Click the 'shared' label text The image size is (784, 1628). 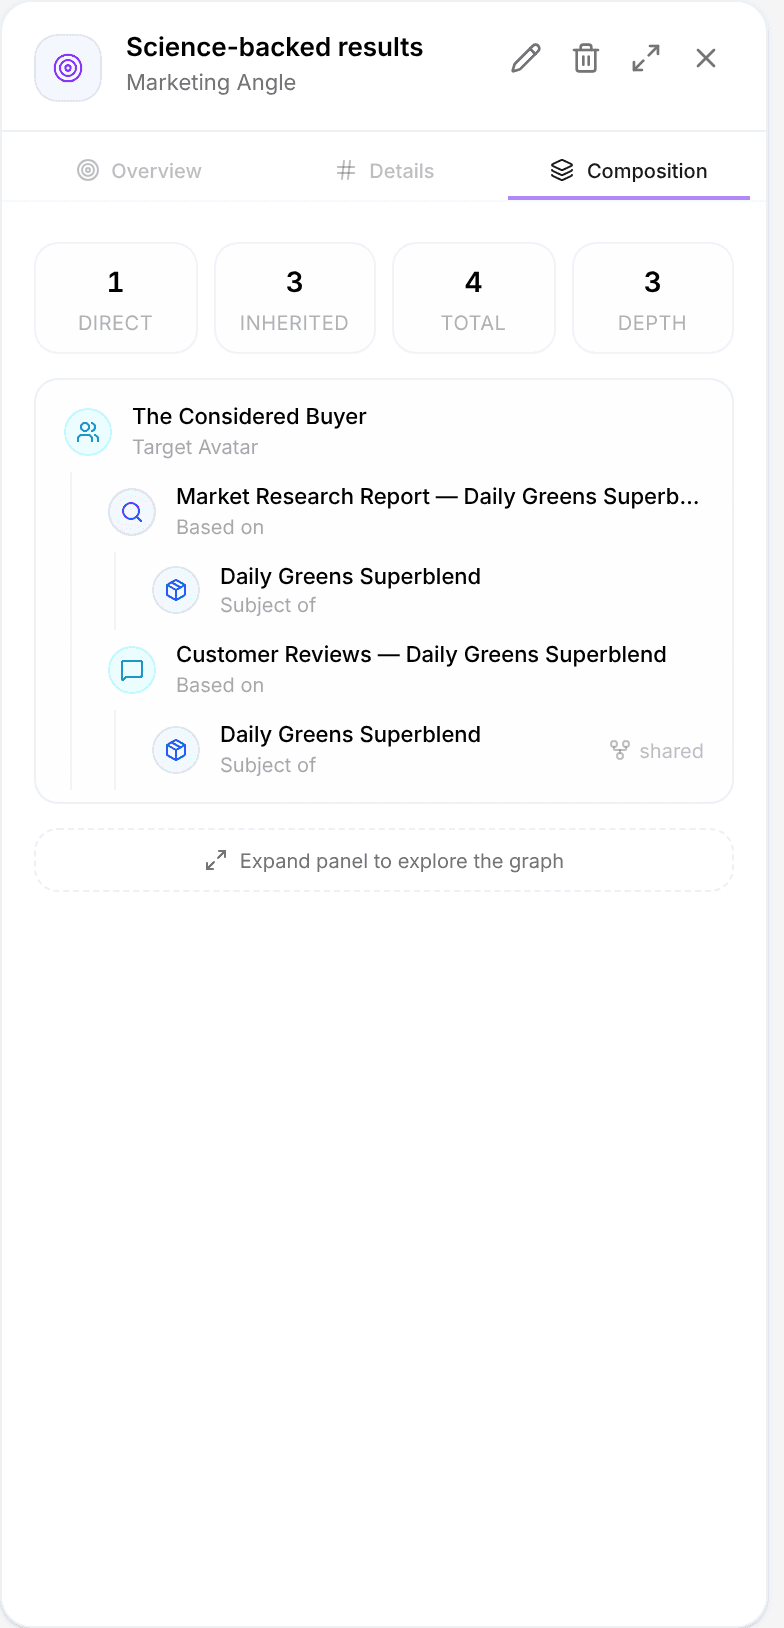click(x=671, y=751)
